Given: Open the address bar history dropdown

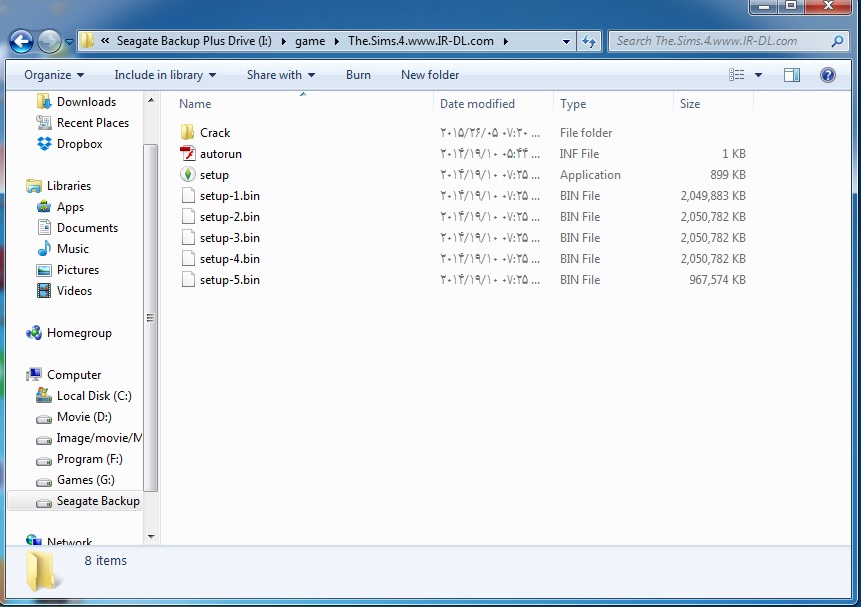Looking at the screenshot, I should (x=566, y=41).
